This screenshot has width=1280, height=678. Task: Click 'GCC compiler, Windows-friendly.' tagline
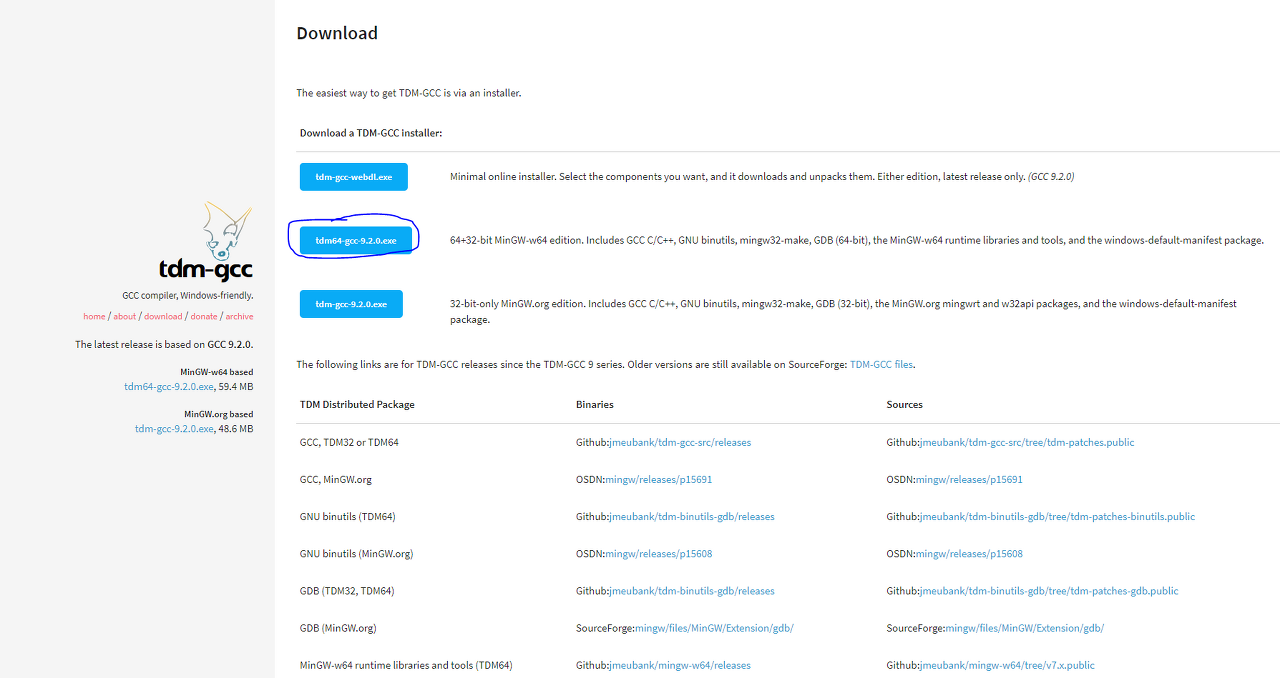tap(188, 296)
